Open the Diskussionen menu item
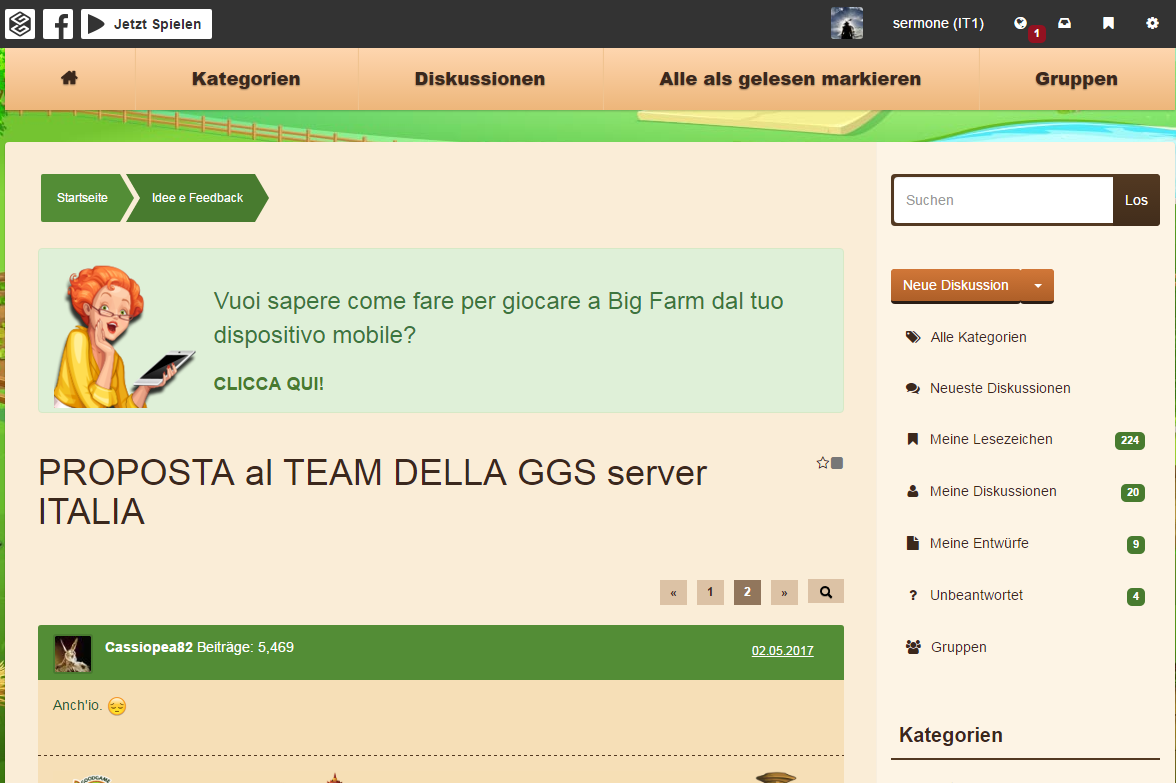The height and width of the screenshot is (783, 1176). click(x=480, y=79)
